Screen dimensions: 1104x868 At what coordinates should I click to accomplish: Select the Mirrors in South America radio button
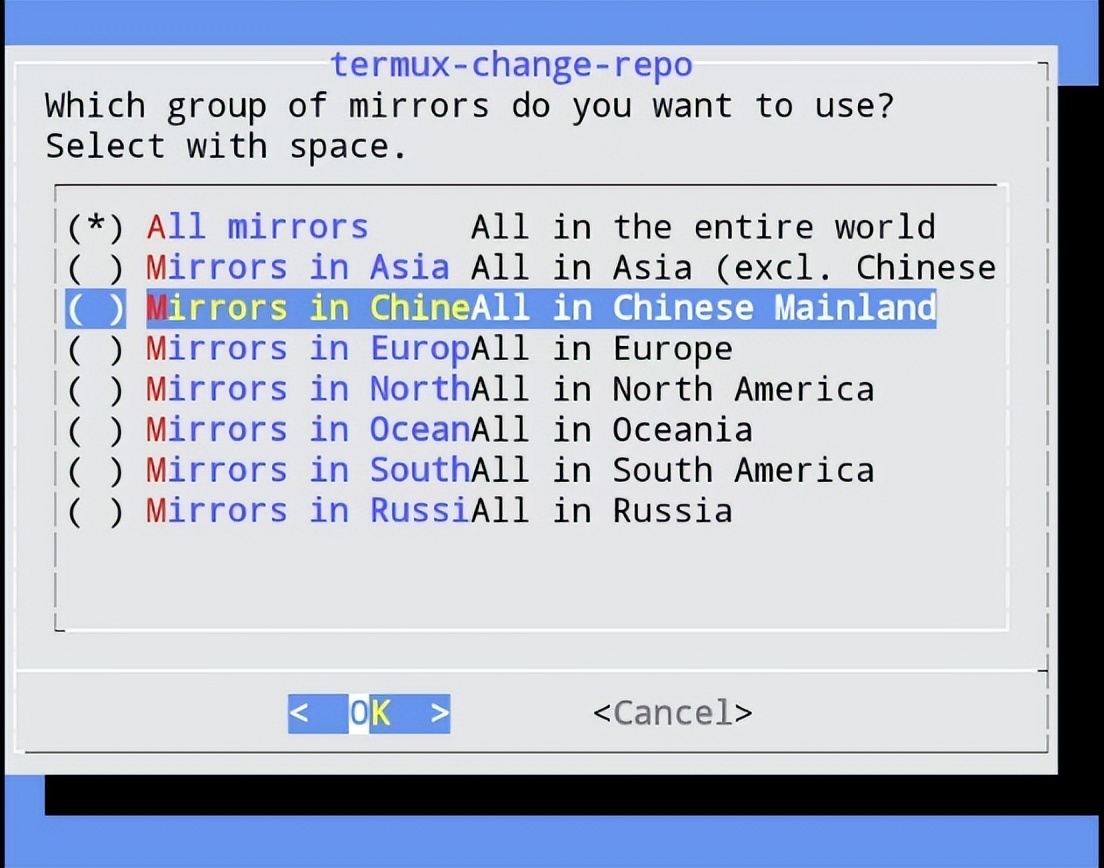click(96, 471)
